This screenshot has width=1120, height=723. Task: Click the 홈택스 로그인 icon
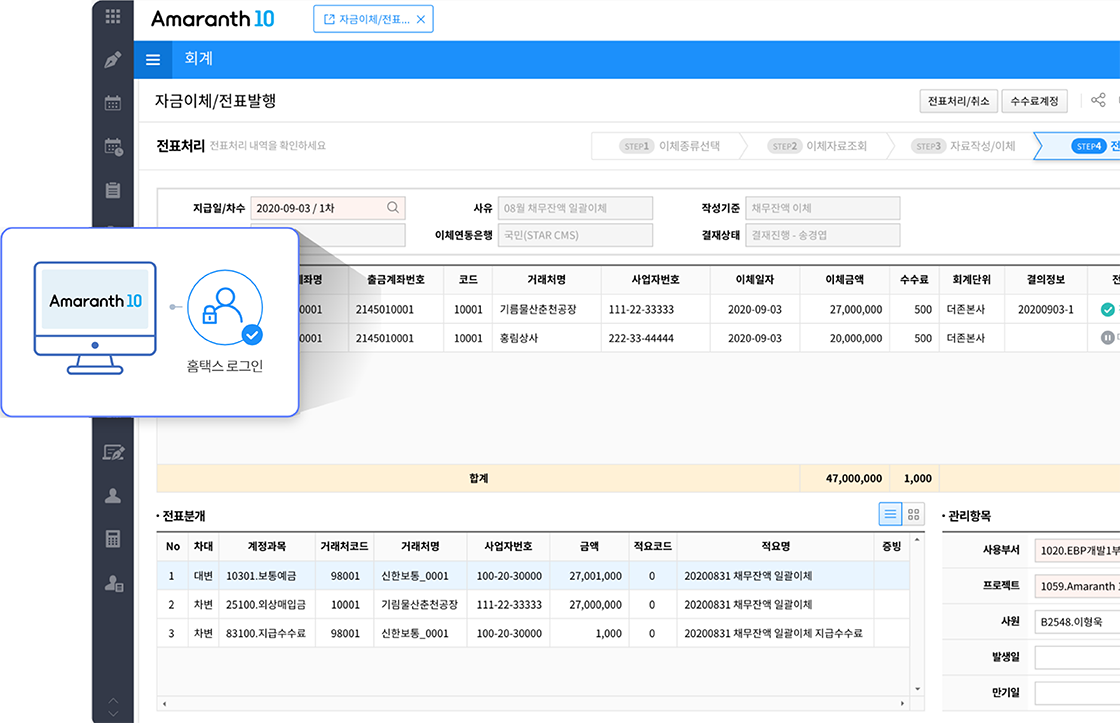(225, 308)
